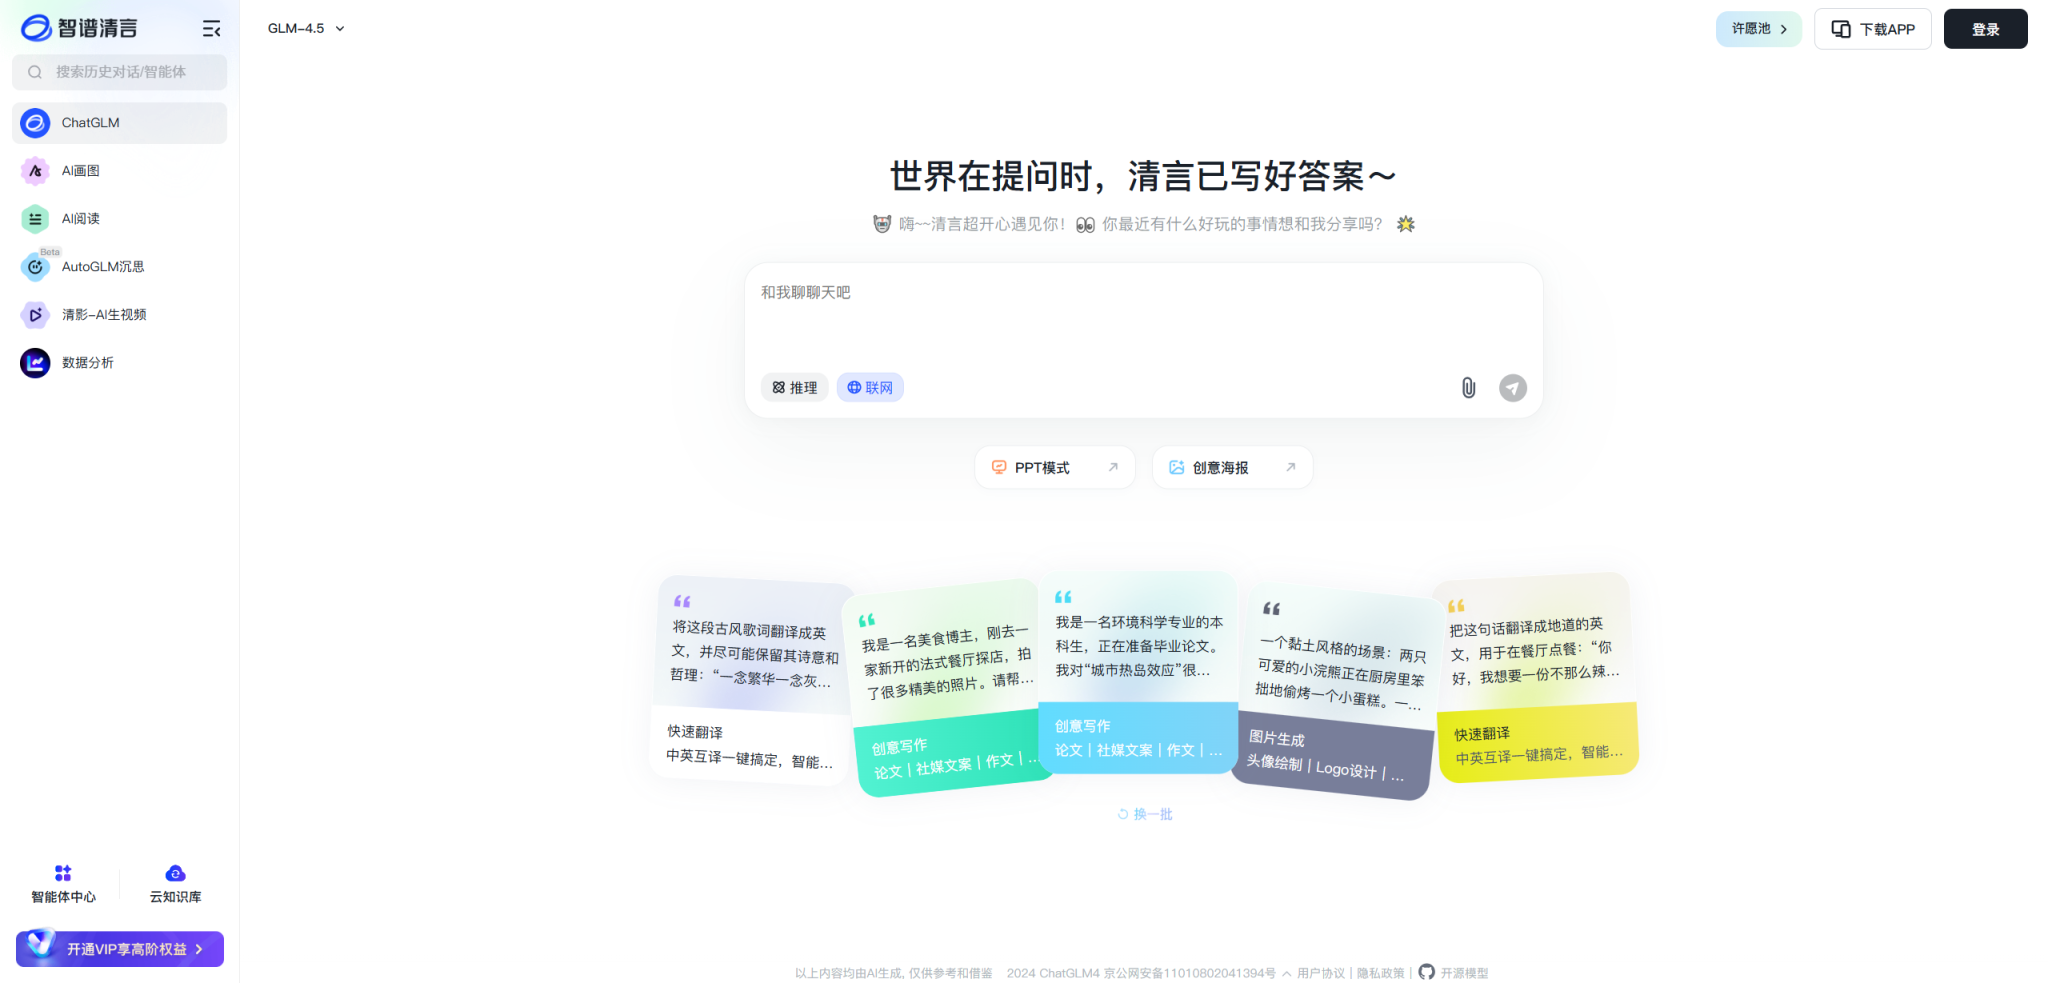This screenshot has width=2048, height=983.
Task: Open the 许愿池 button
Action: tap(1758, 29)
